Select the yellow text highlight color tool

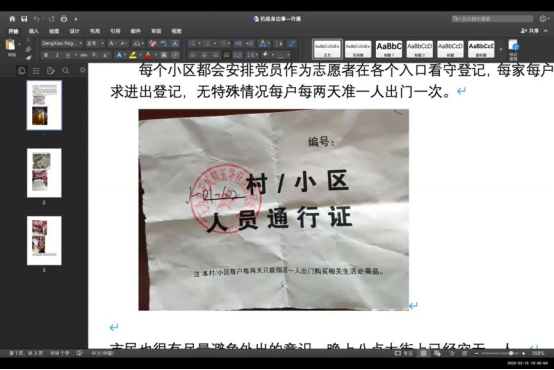[x=133, y=55]
